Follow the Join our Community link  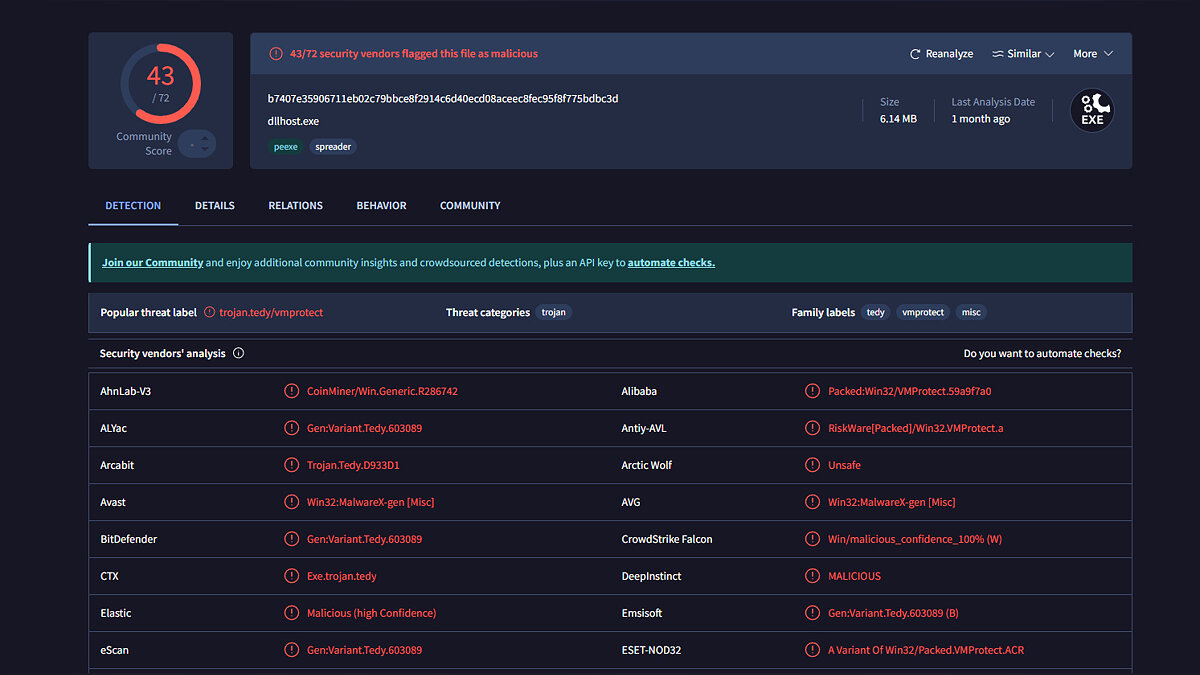click(x=152, y=263)
